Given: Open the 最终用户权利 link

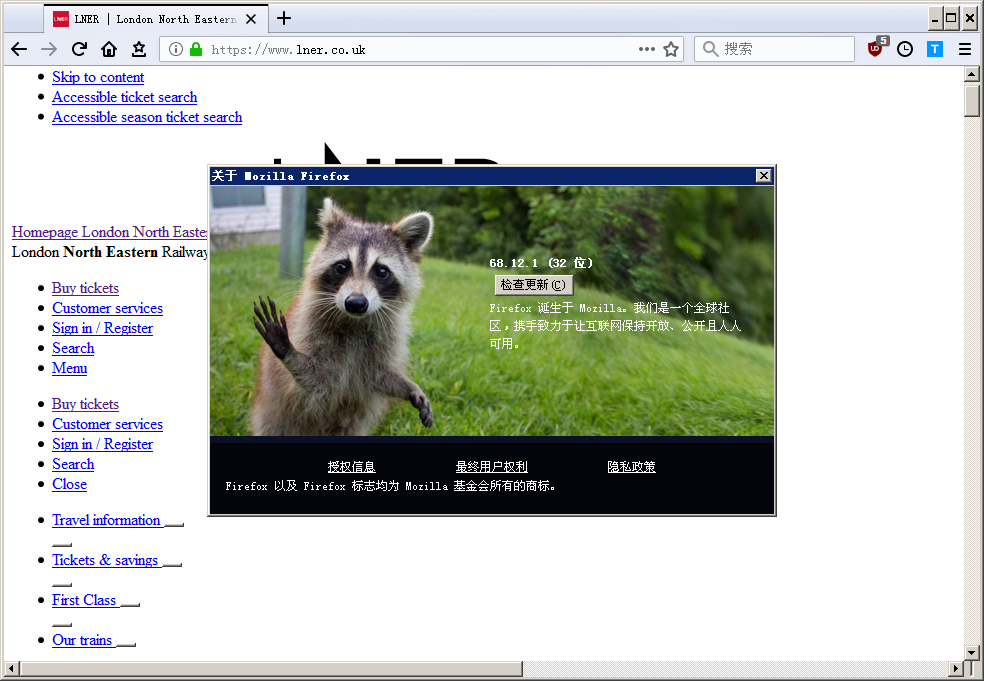Looking at the screenshot, I should pyautogui.click(x=491, y=467).
